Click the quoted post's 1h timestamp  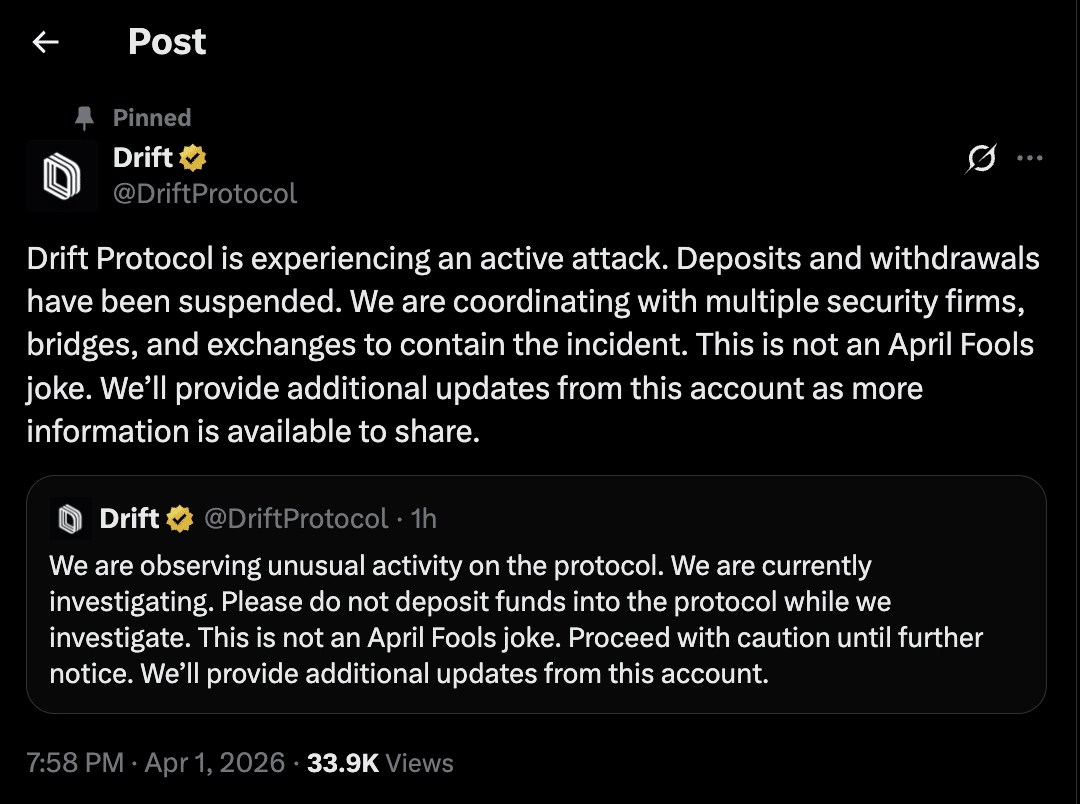[425, 518]
